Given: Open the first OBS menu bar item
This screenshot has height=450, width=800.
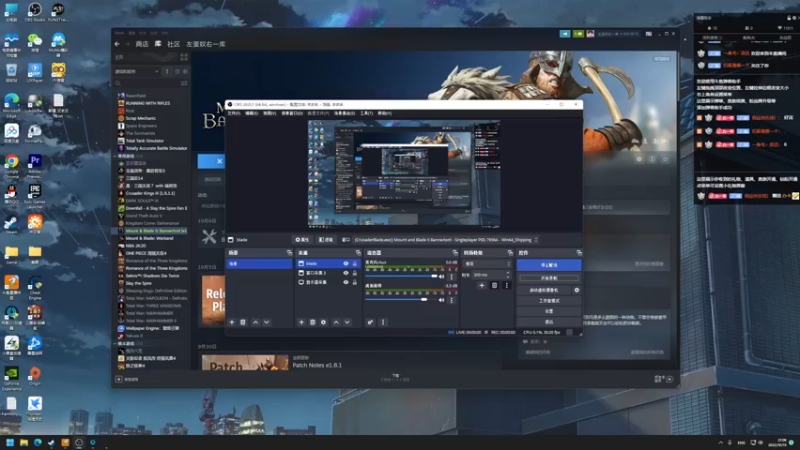Looking at the screenshot, I should click(234, 113).
